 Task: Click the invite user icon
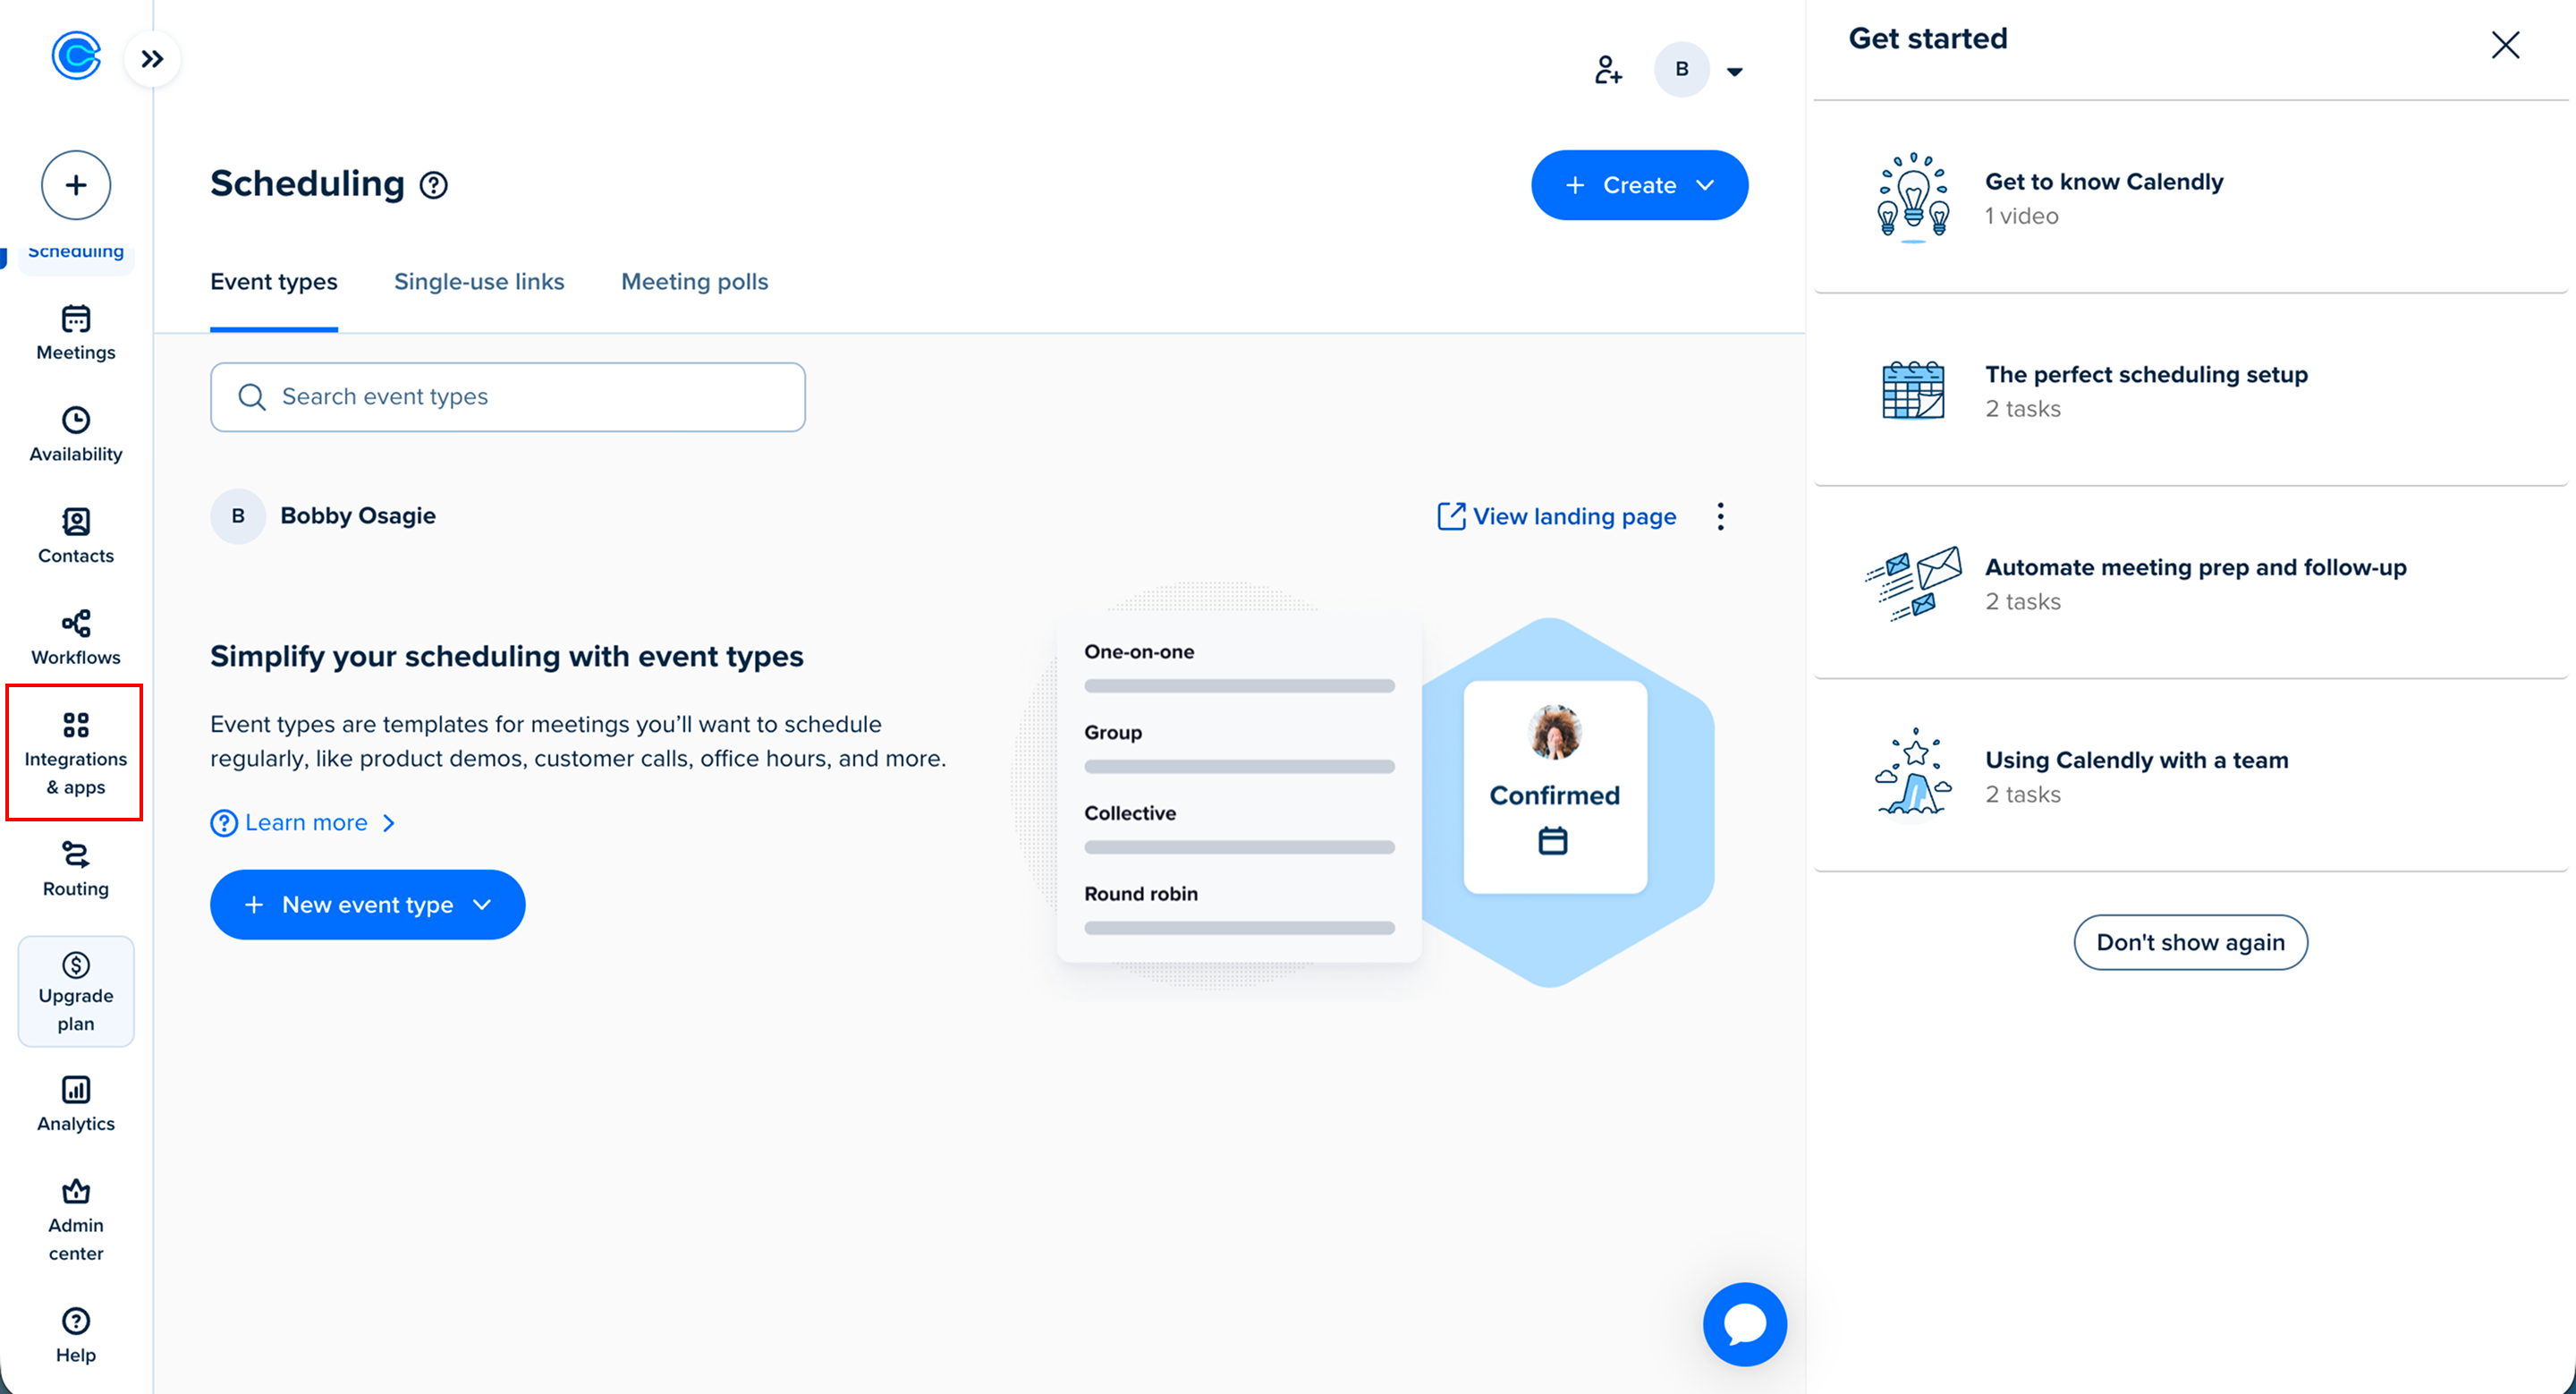point(1607,70)
